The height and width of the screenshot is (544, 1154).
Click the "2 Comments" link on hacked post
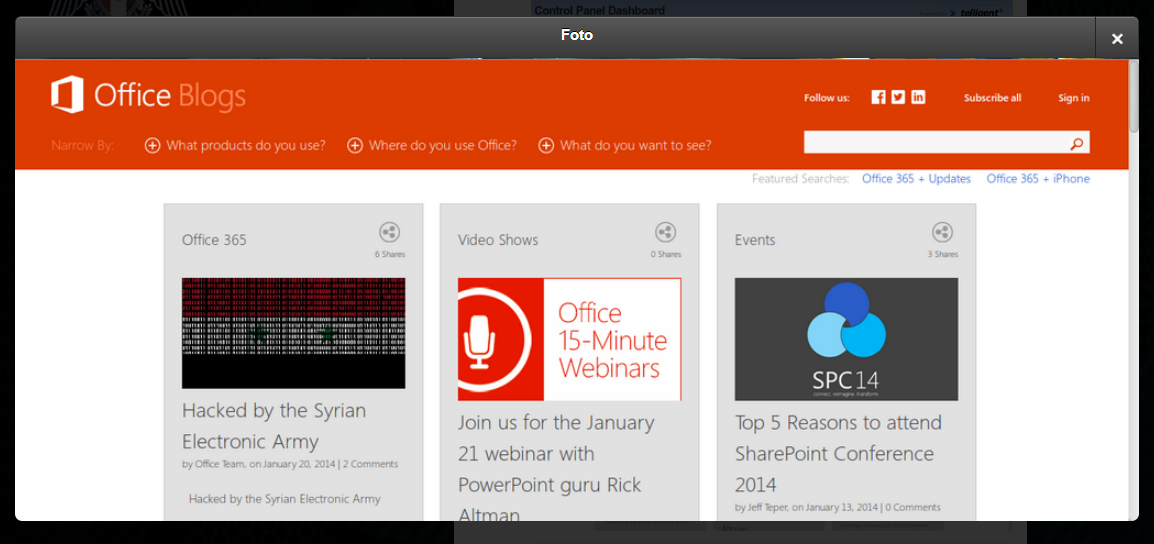[x=370, y=464]
